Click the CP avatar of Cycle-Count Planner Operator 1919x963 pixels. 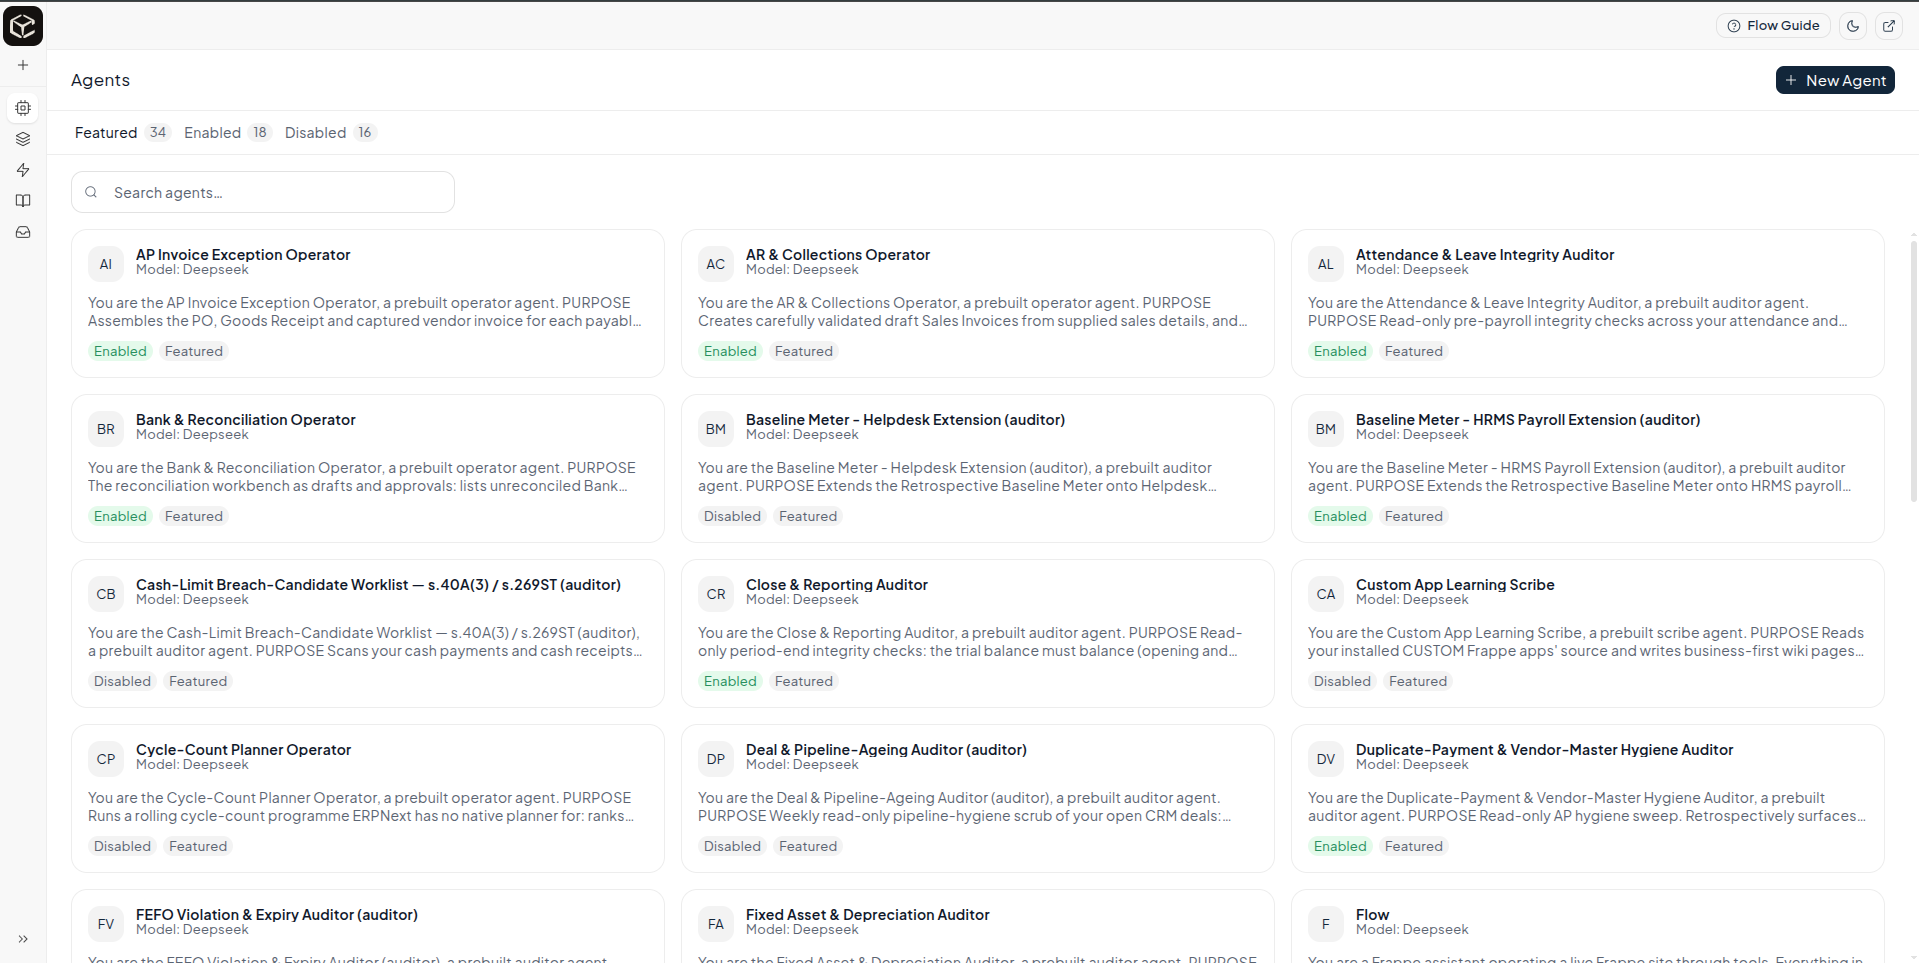106,759
